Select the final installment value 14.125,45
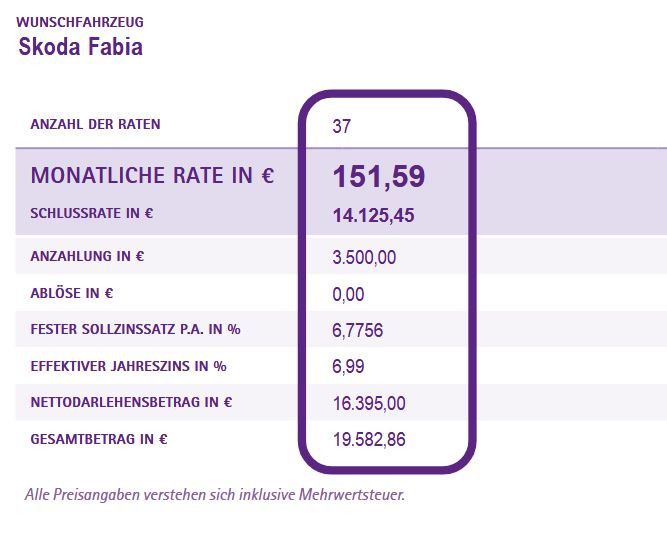This screenshot has height=546, width=667. [373, 215]
